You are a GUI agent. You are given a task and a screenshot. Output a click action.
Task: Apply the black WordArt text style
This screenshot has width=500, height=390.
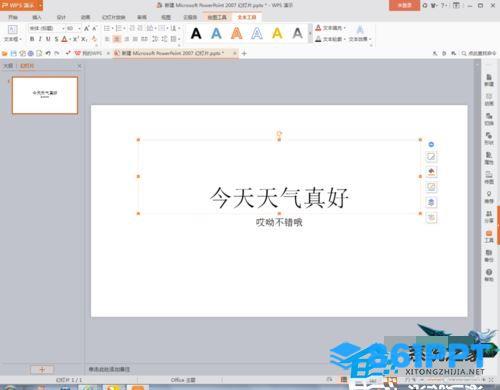[x=196, y=33]
